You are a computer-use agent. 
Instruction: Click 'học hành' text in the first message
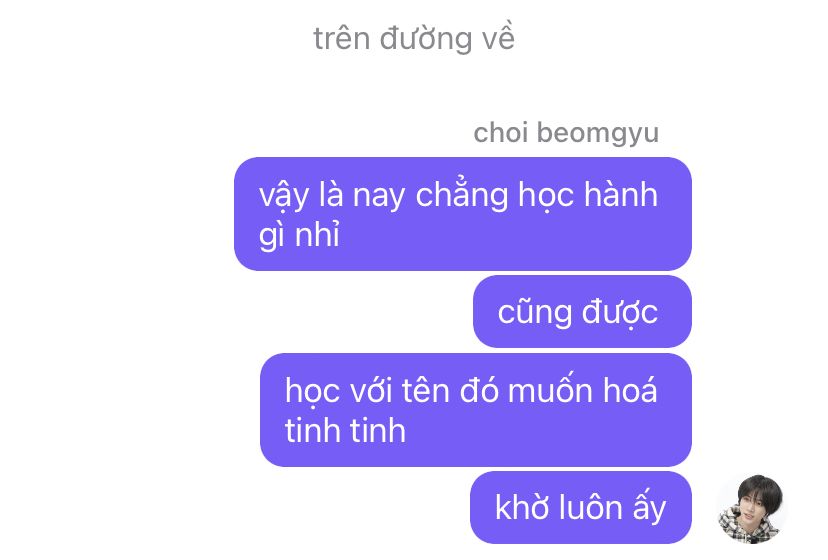(588, 195)
